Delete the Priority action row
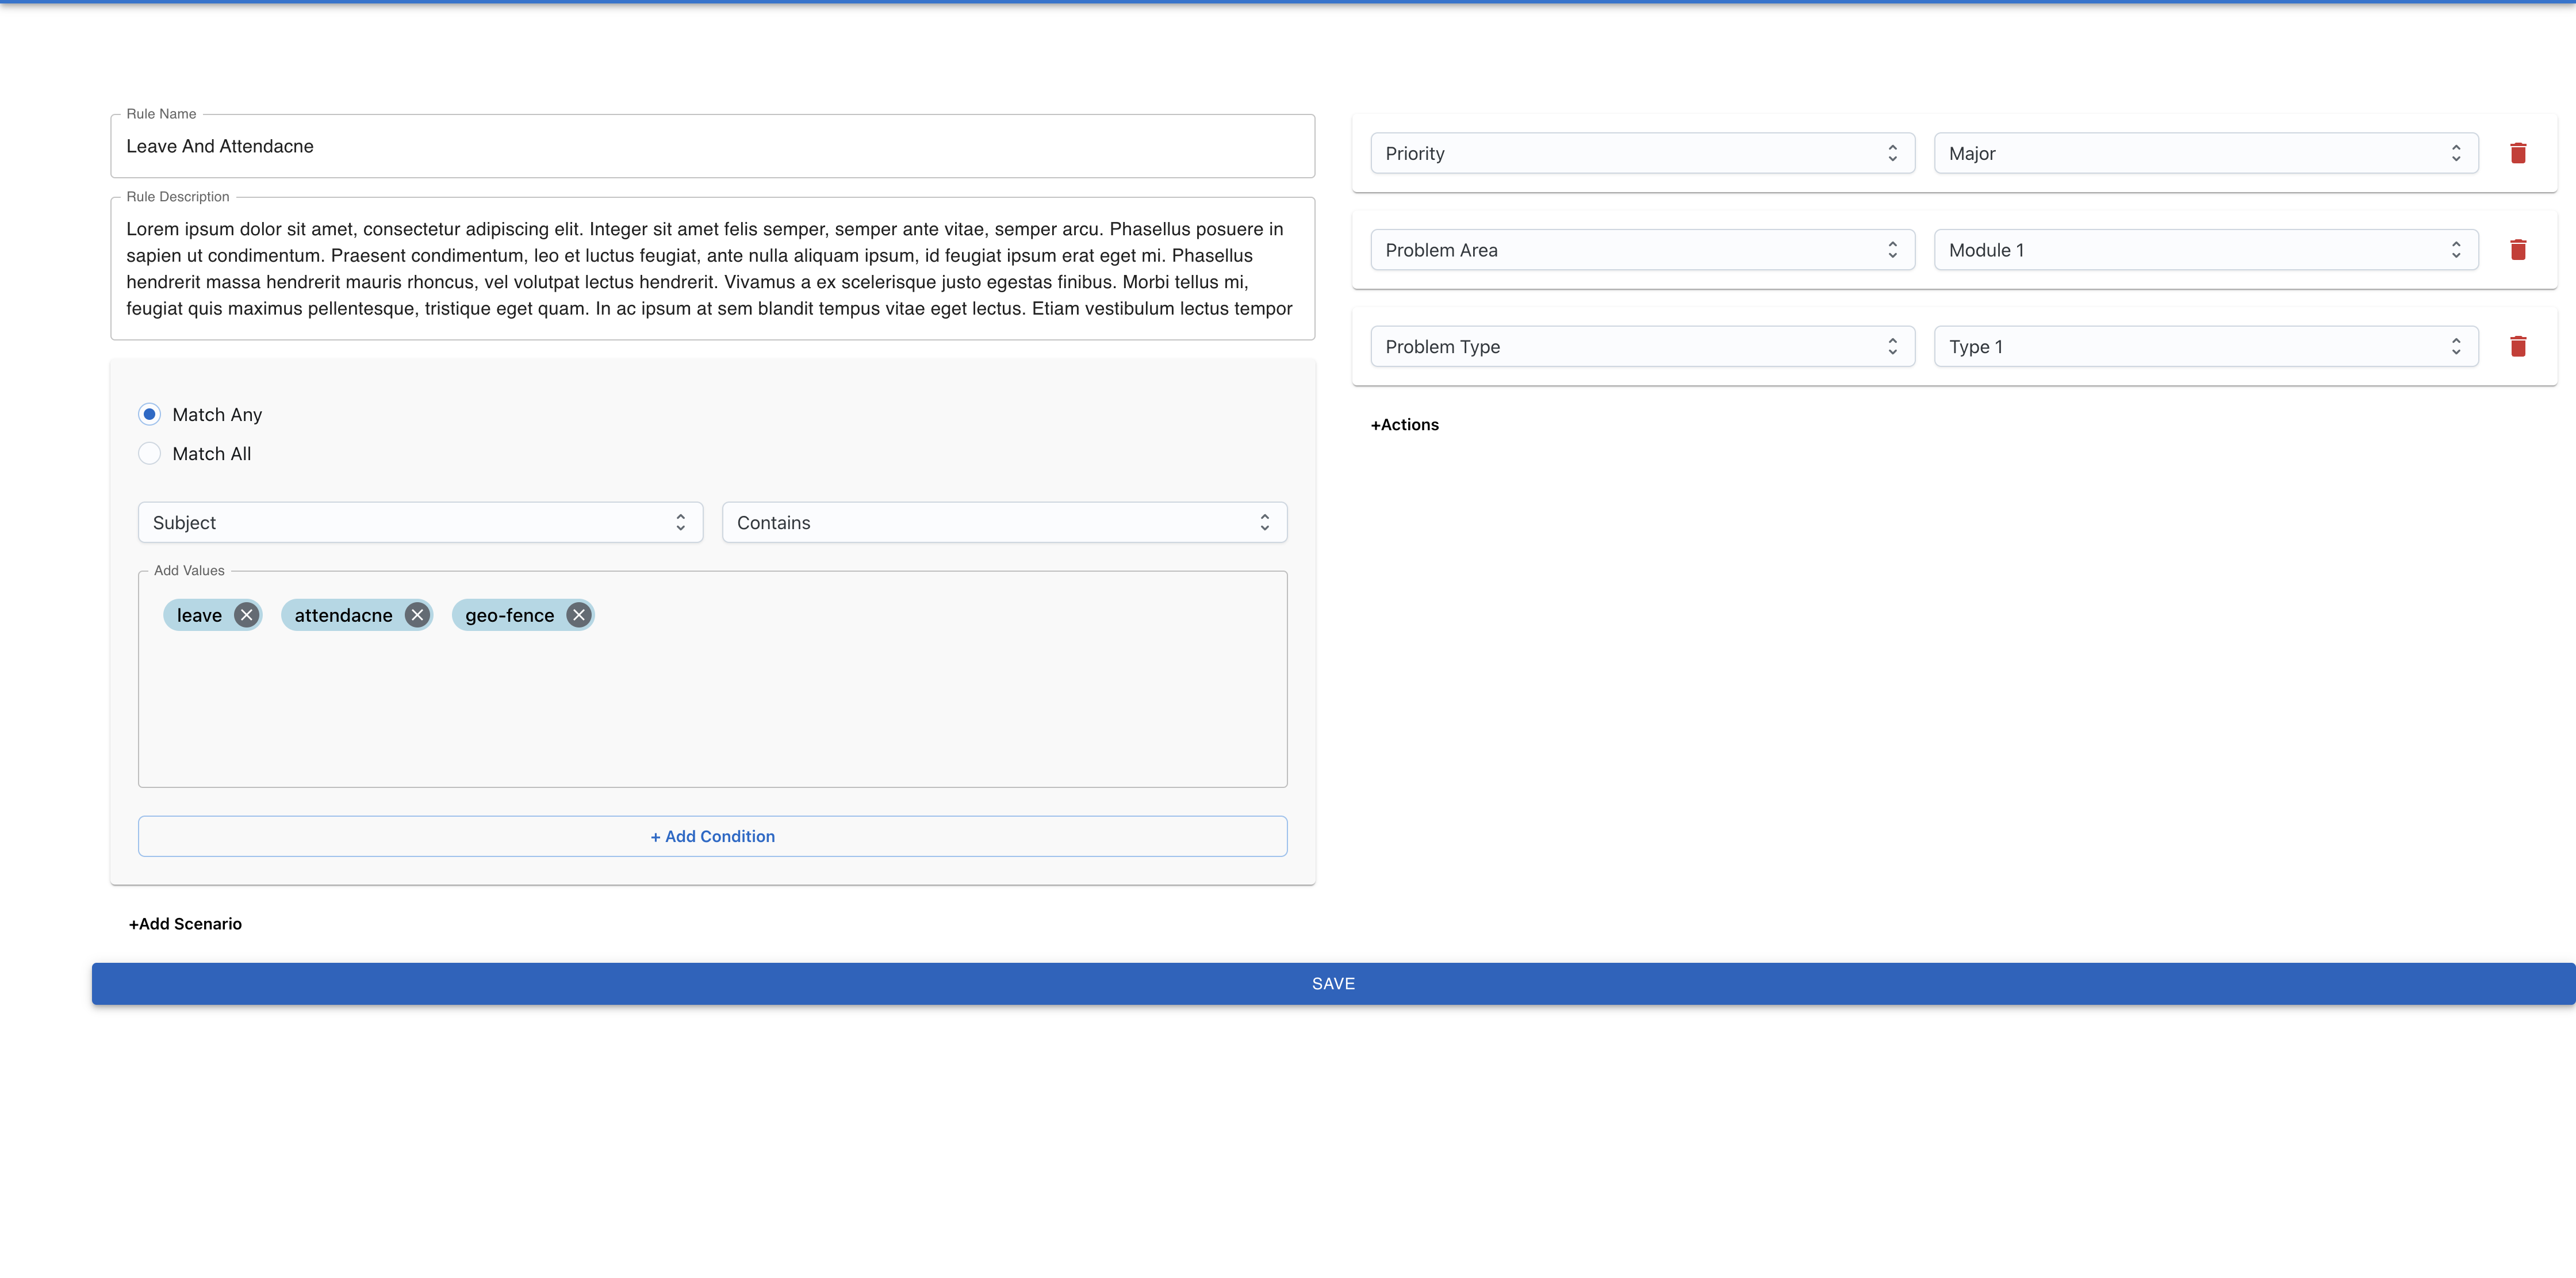This screenshot has width=2576, height=1278. pyautogui.click(x=2518, y=153)
